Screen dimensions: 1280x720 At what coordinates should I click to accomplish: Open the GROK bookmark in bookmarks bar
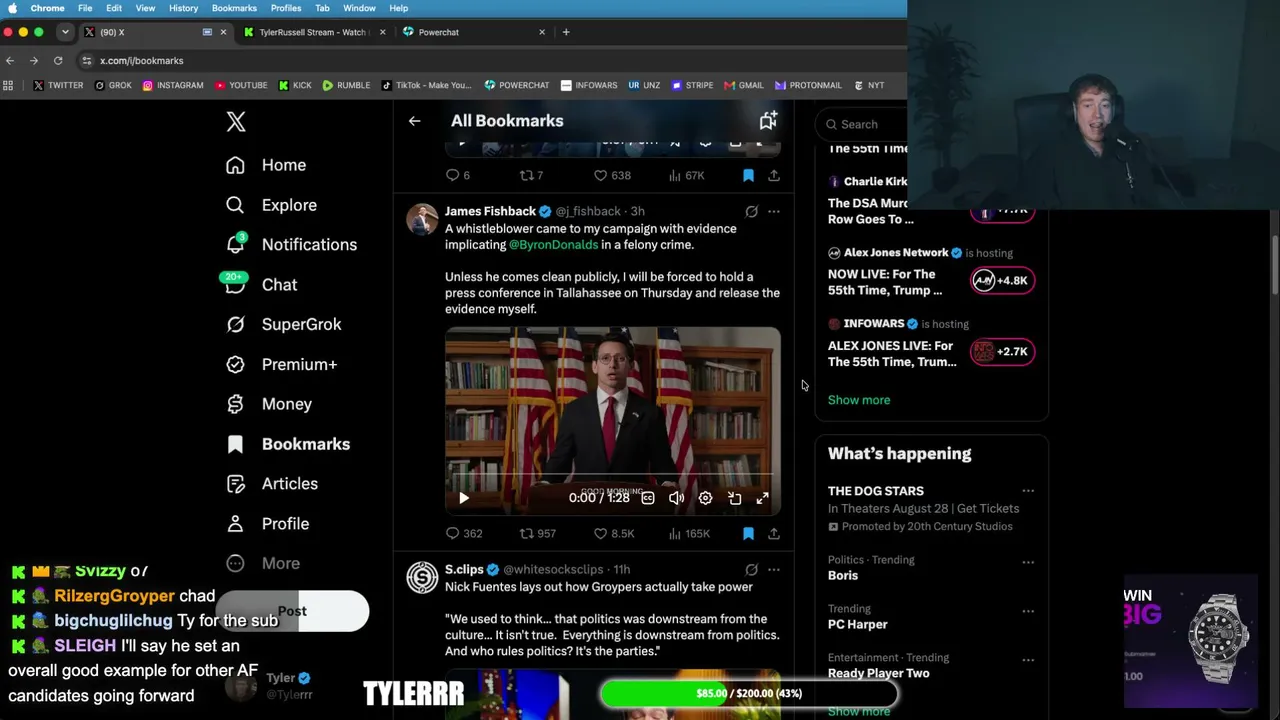click(113, 86)
